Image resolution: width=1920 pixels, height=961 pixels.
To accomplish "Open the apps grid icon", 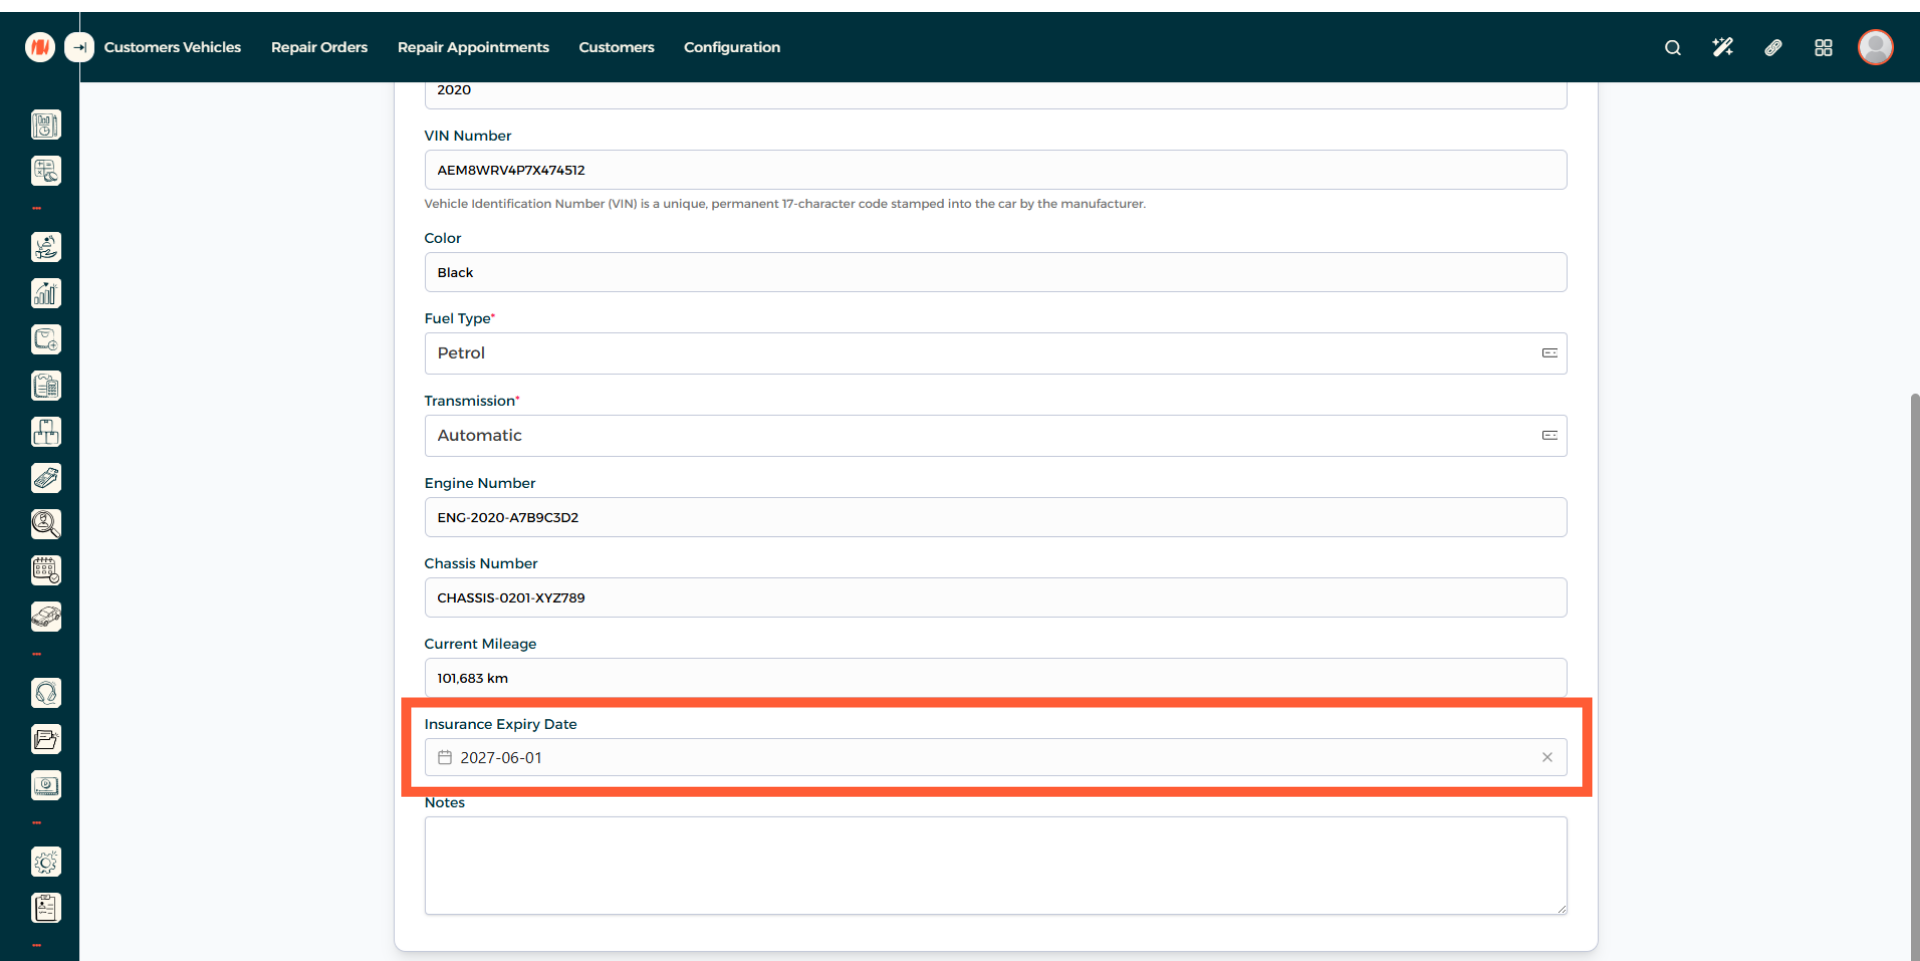I will coord(1823,47).
